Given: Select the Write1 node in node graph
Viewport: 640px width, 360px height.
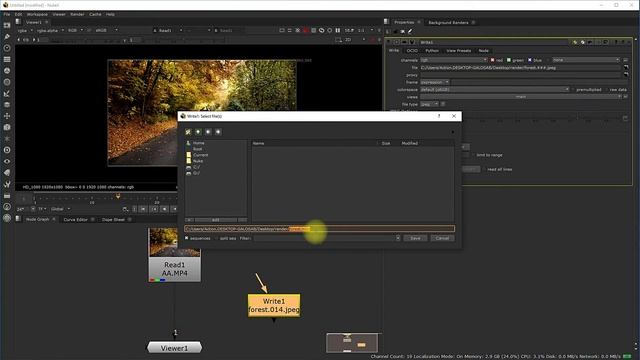Looking at the screenshot, I should [x=274, y=305].
